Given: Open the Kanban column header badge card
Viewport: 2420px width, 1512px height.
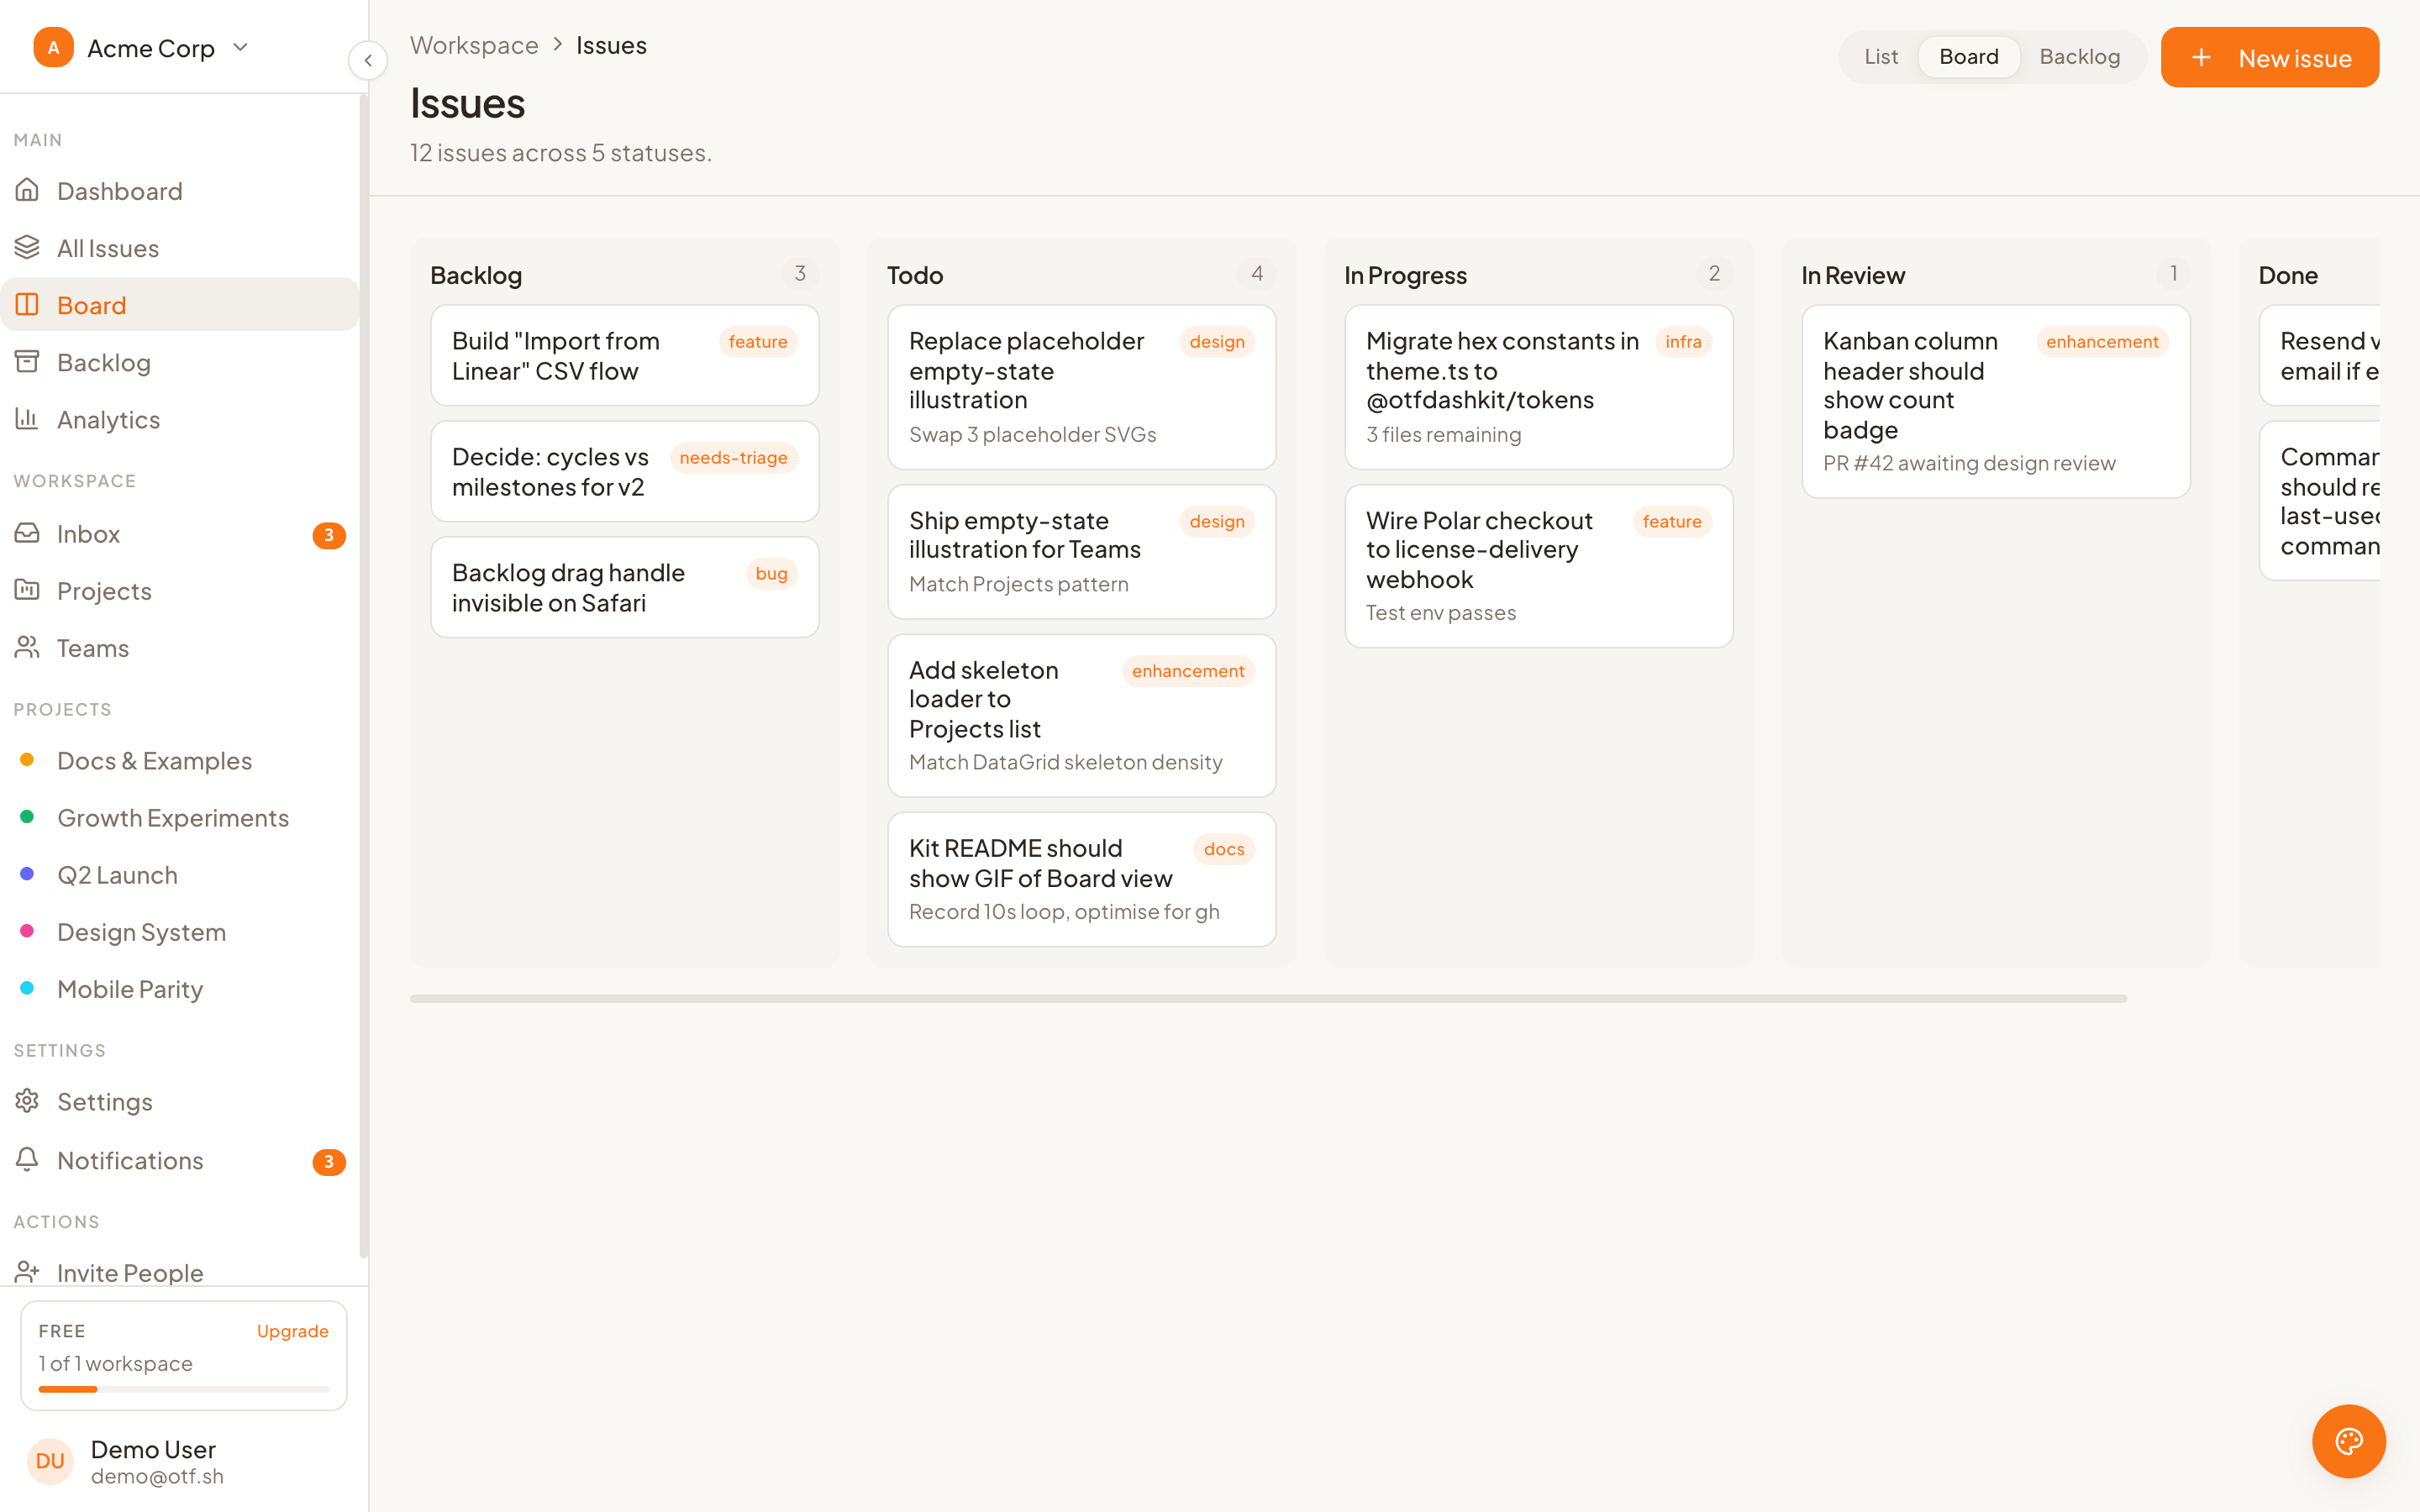Looking at the screenshot, I should point(1996,401).
